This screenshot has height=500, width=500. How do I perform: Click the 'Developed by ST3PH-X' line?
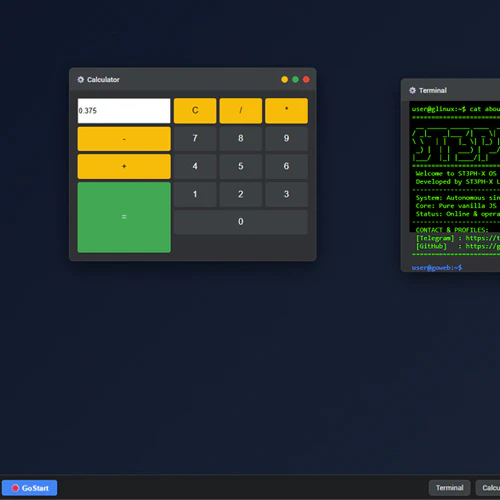click(x=458, y=182)
